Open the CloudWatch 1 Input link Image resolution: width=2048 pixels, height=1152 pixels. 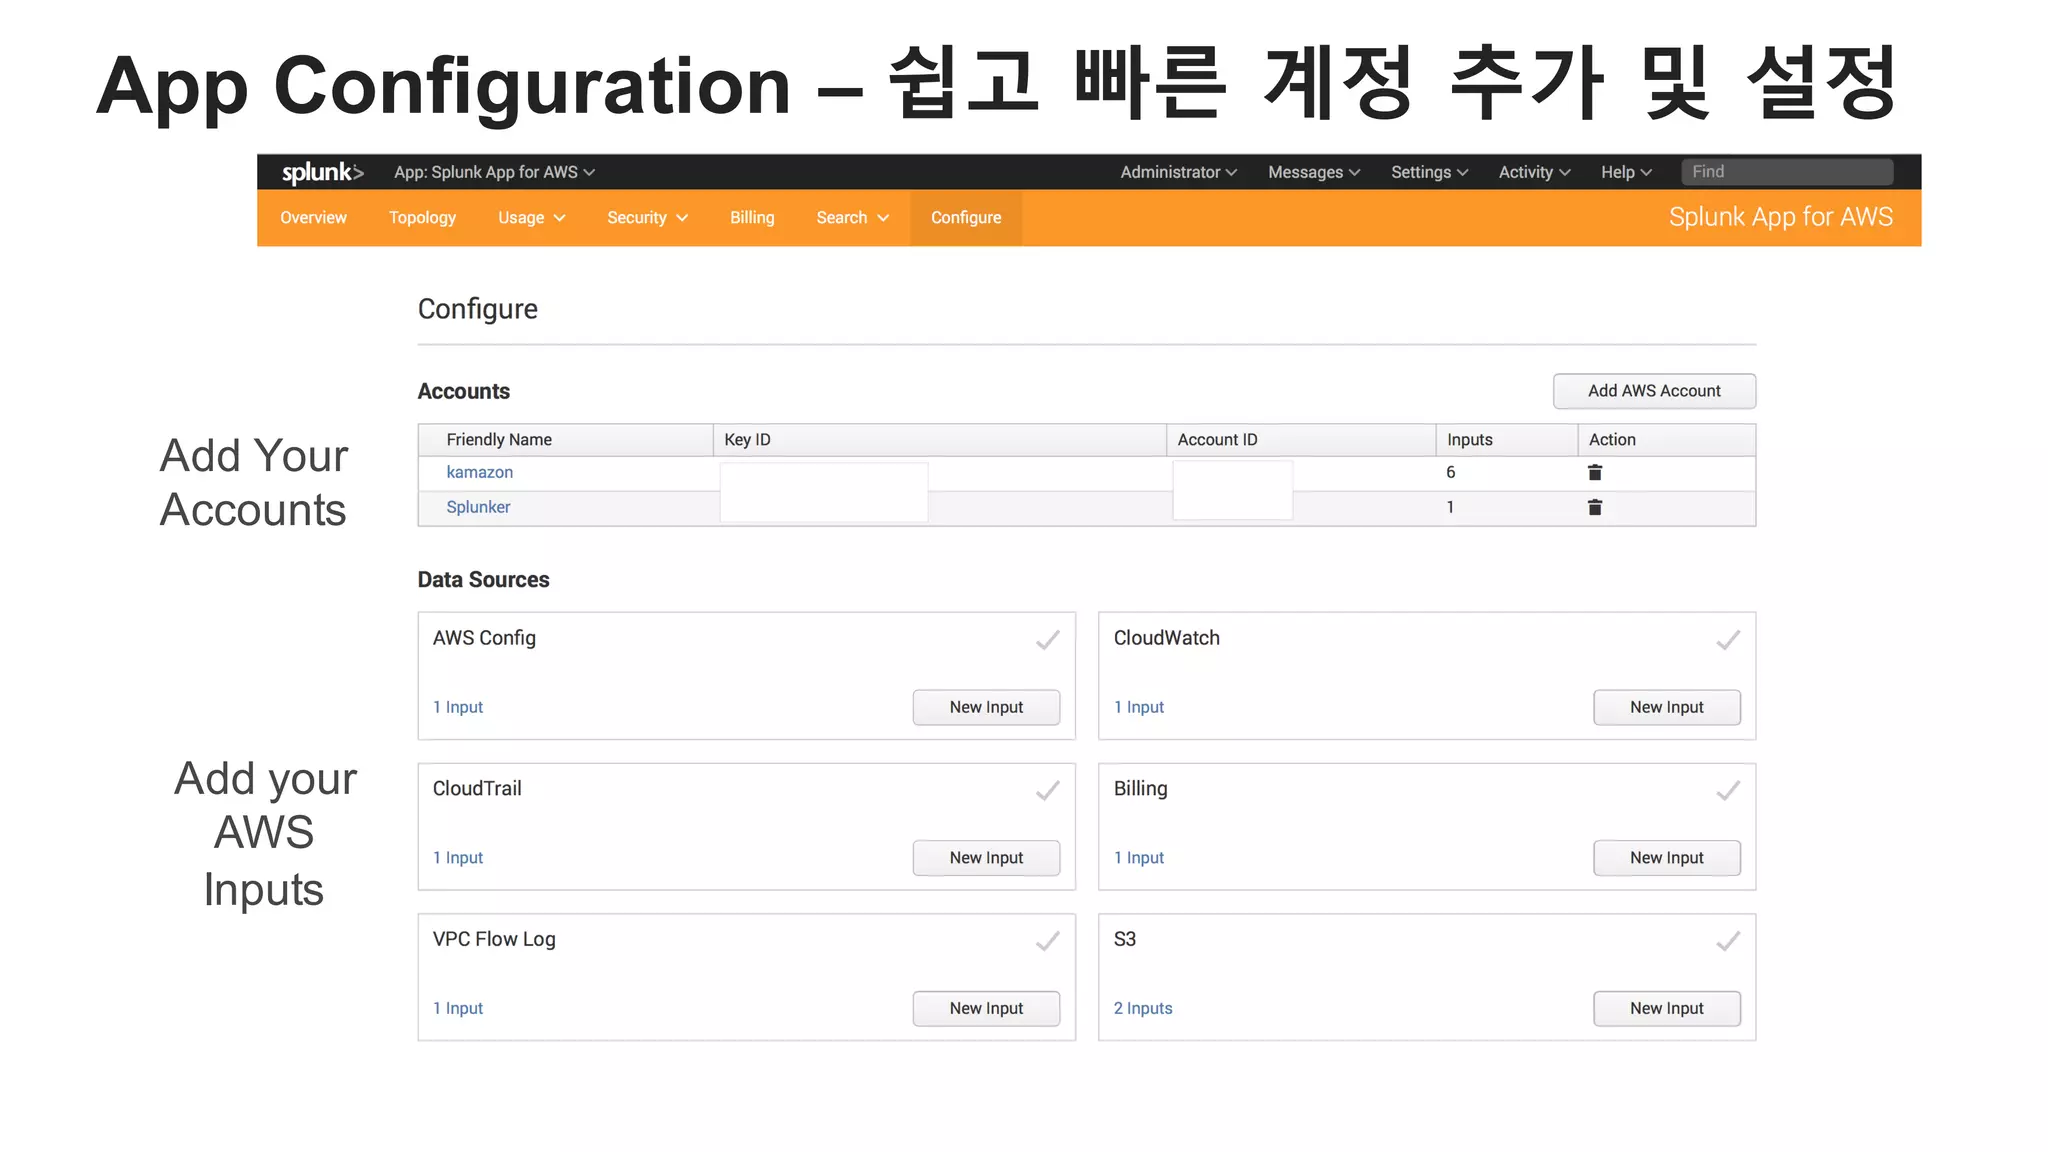pos(1139,707)
